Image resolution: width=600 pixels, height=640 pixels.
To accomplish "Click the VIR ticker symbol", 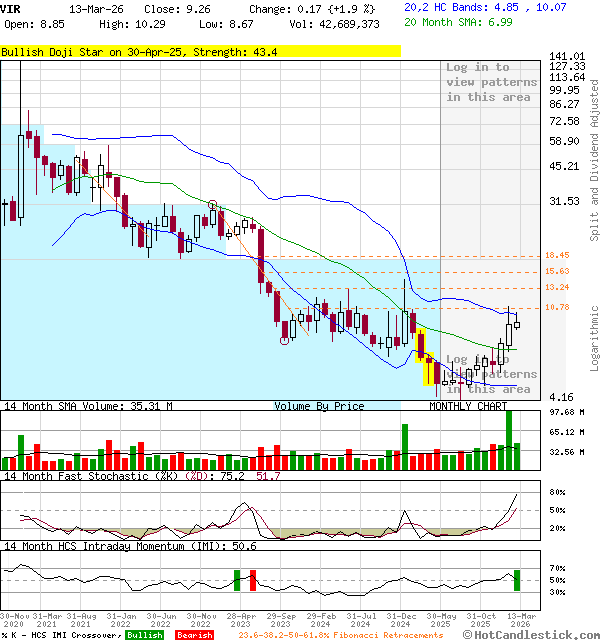I will click(x=10, y=8).
